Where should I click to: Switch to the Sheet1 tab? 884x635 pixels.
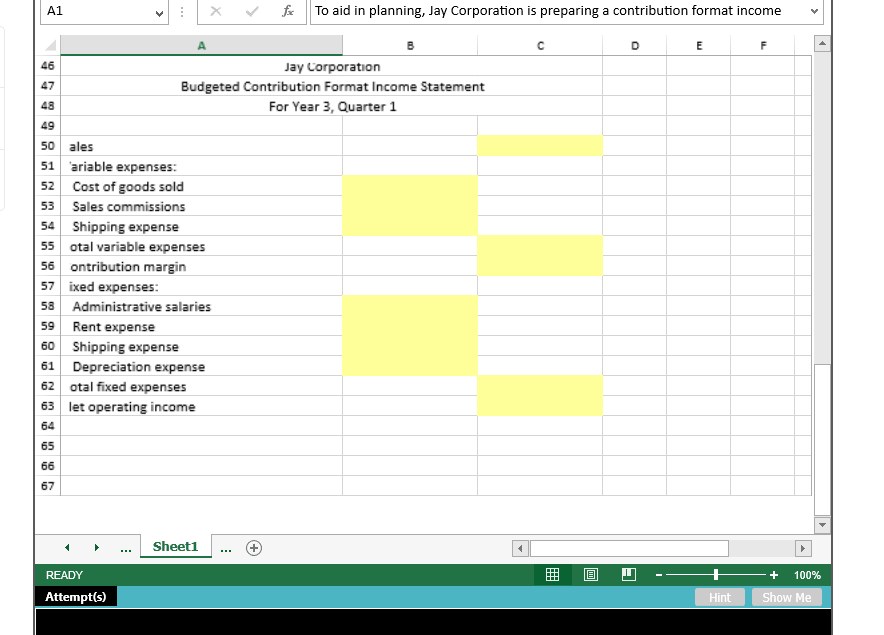coord(175,547)
